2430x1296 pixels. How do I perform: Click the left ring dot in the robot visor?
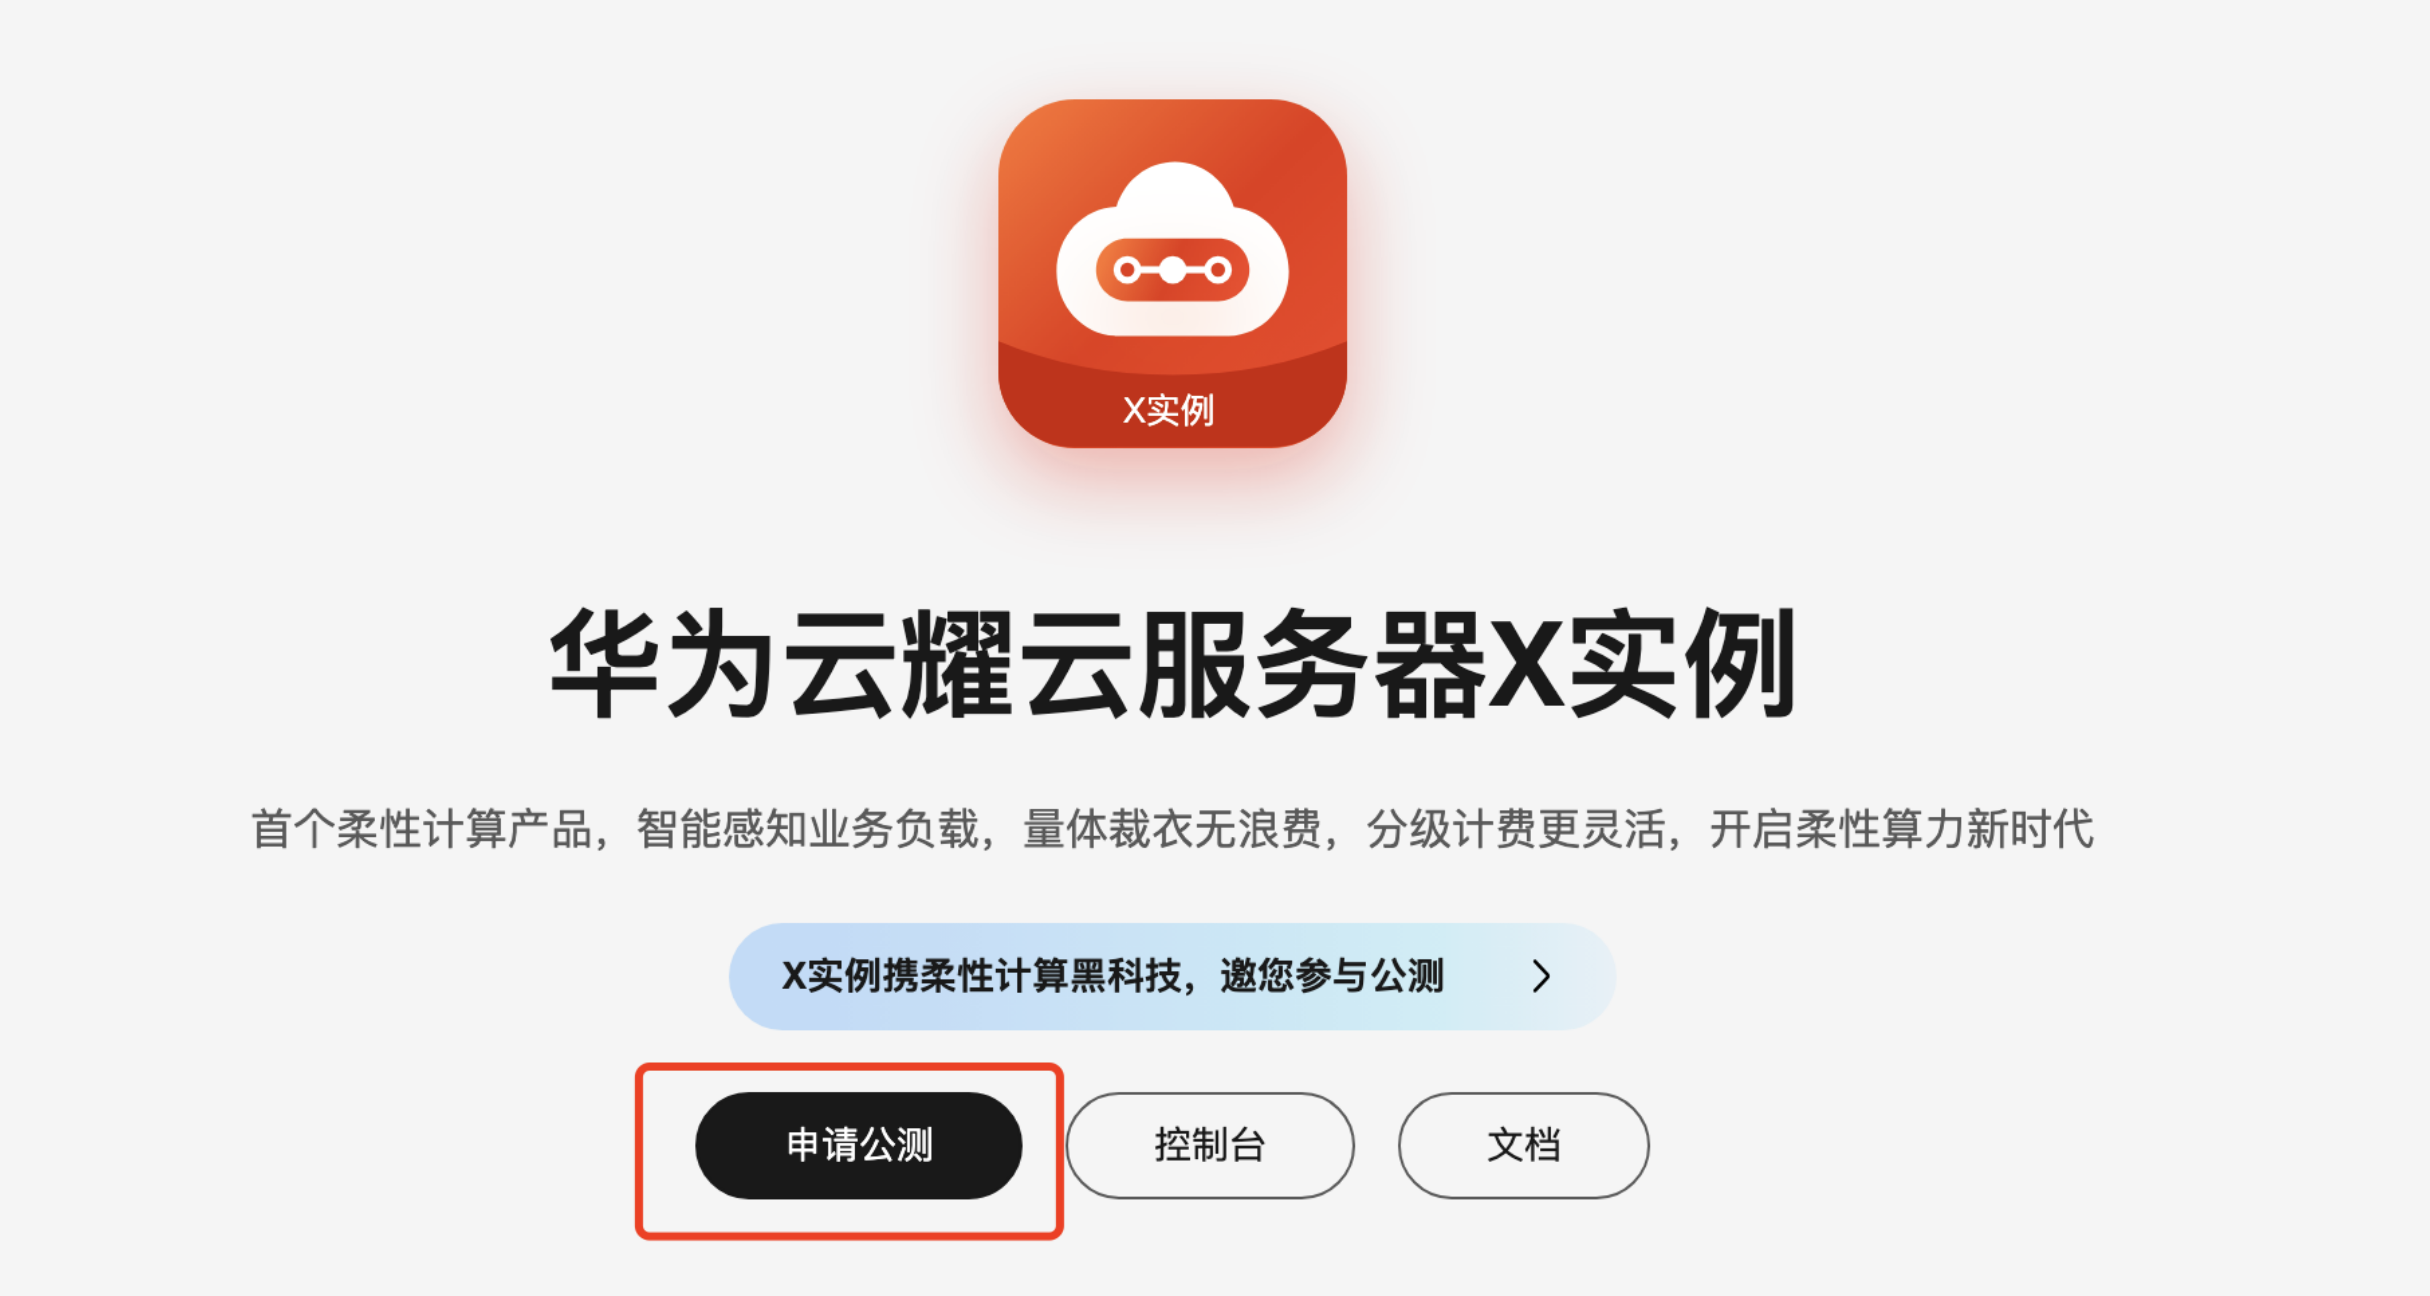[x=1127, y=270]
